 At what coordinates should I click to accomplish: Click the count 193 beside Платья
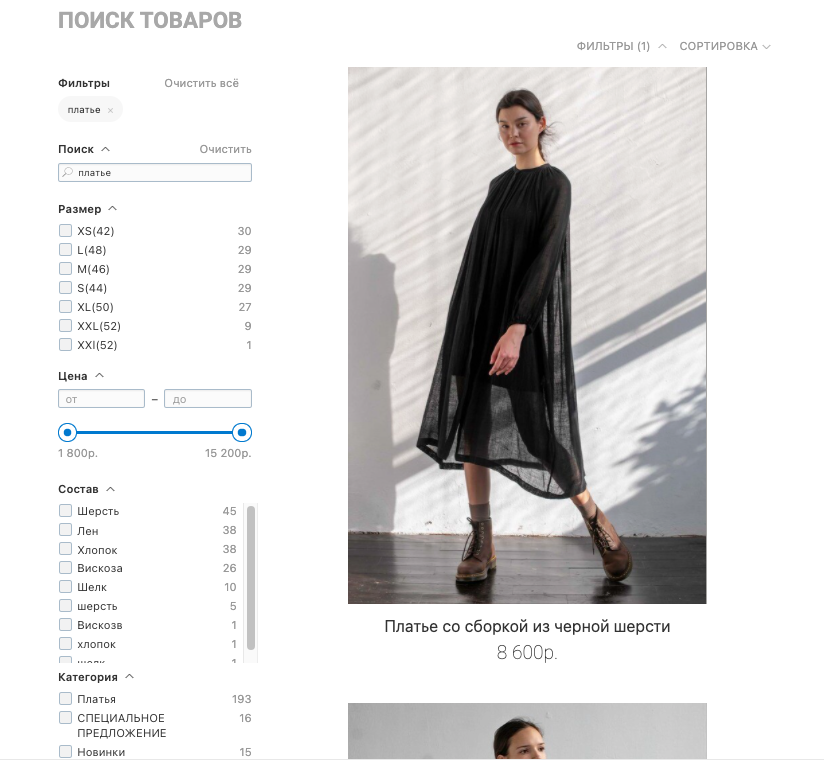(x=242, y=699)
